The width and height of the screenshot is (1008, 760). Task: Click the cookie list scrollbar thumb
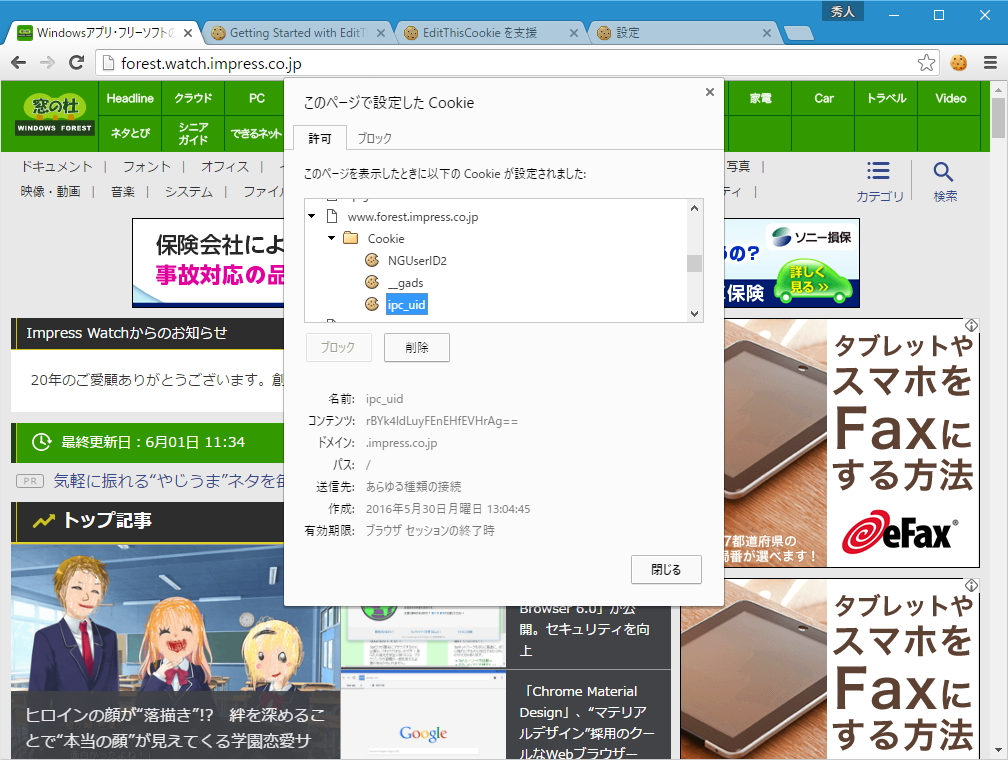(x=694, y=263)
